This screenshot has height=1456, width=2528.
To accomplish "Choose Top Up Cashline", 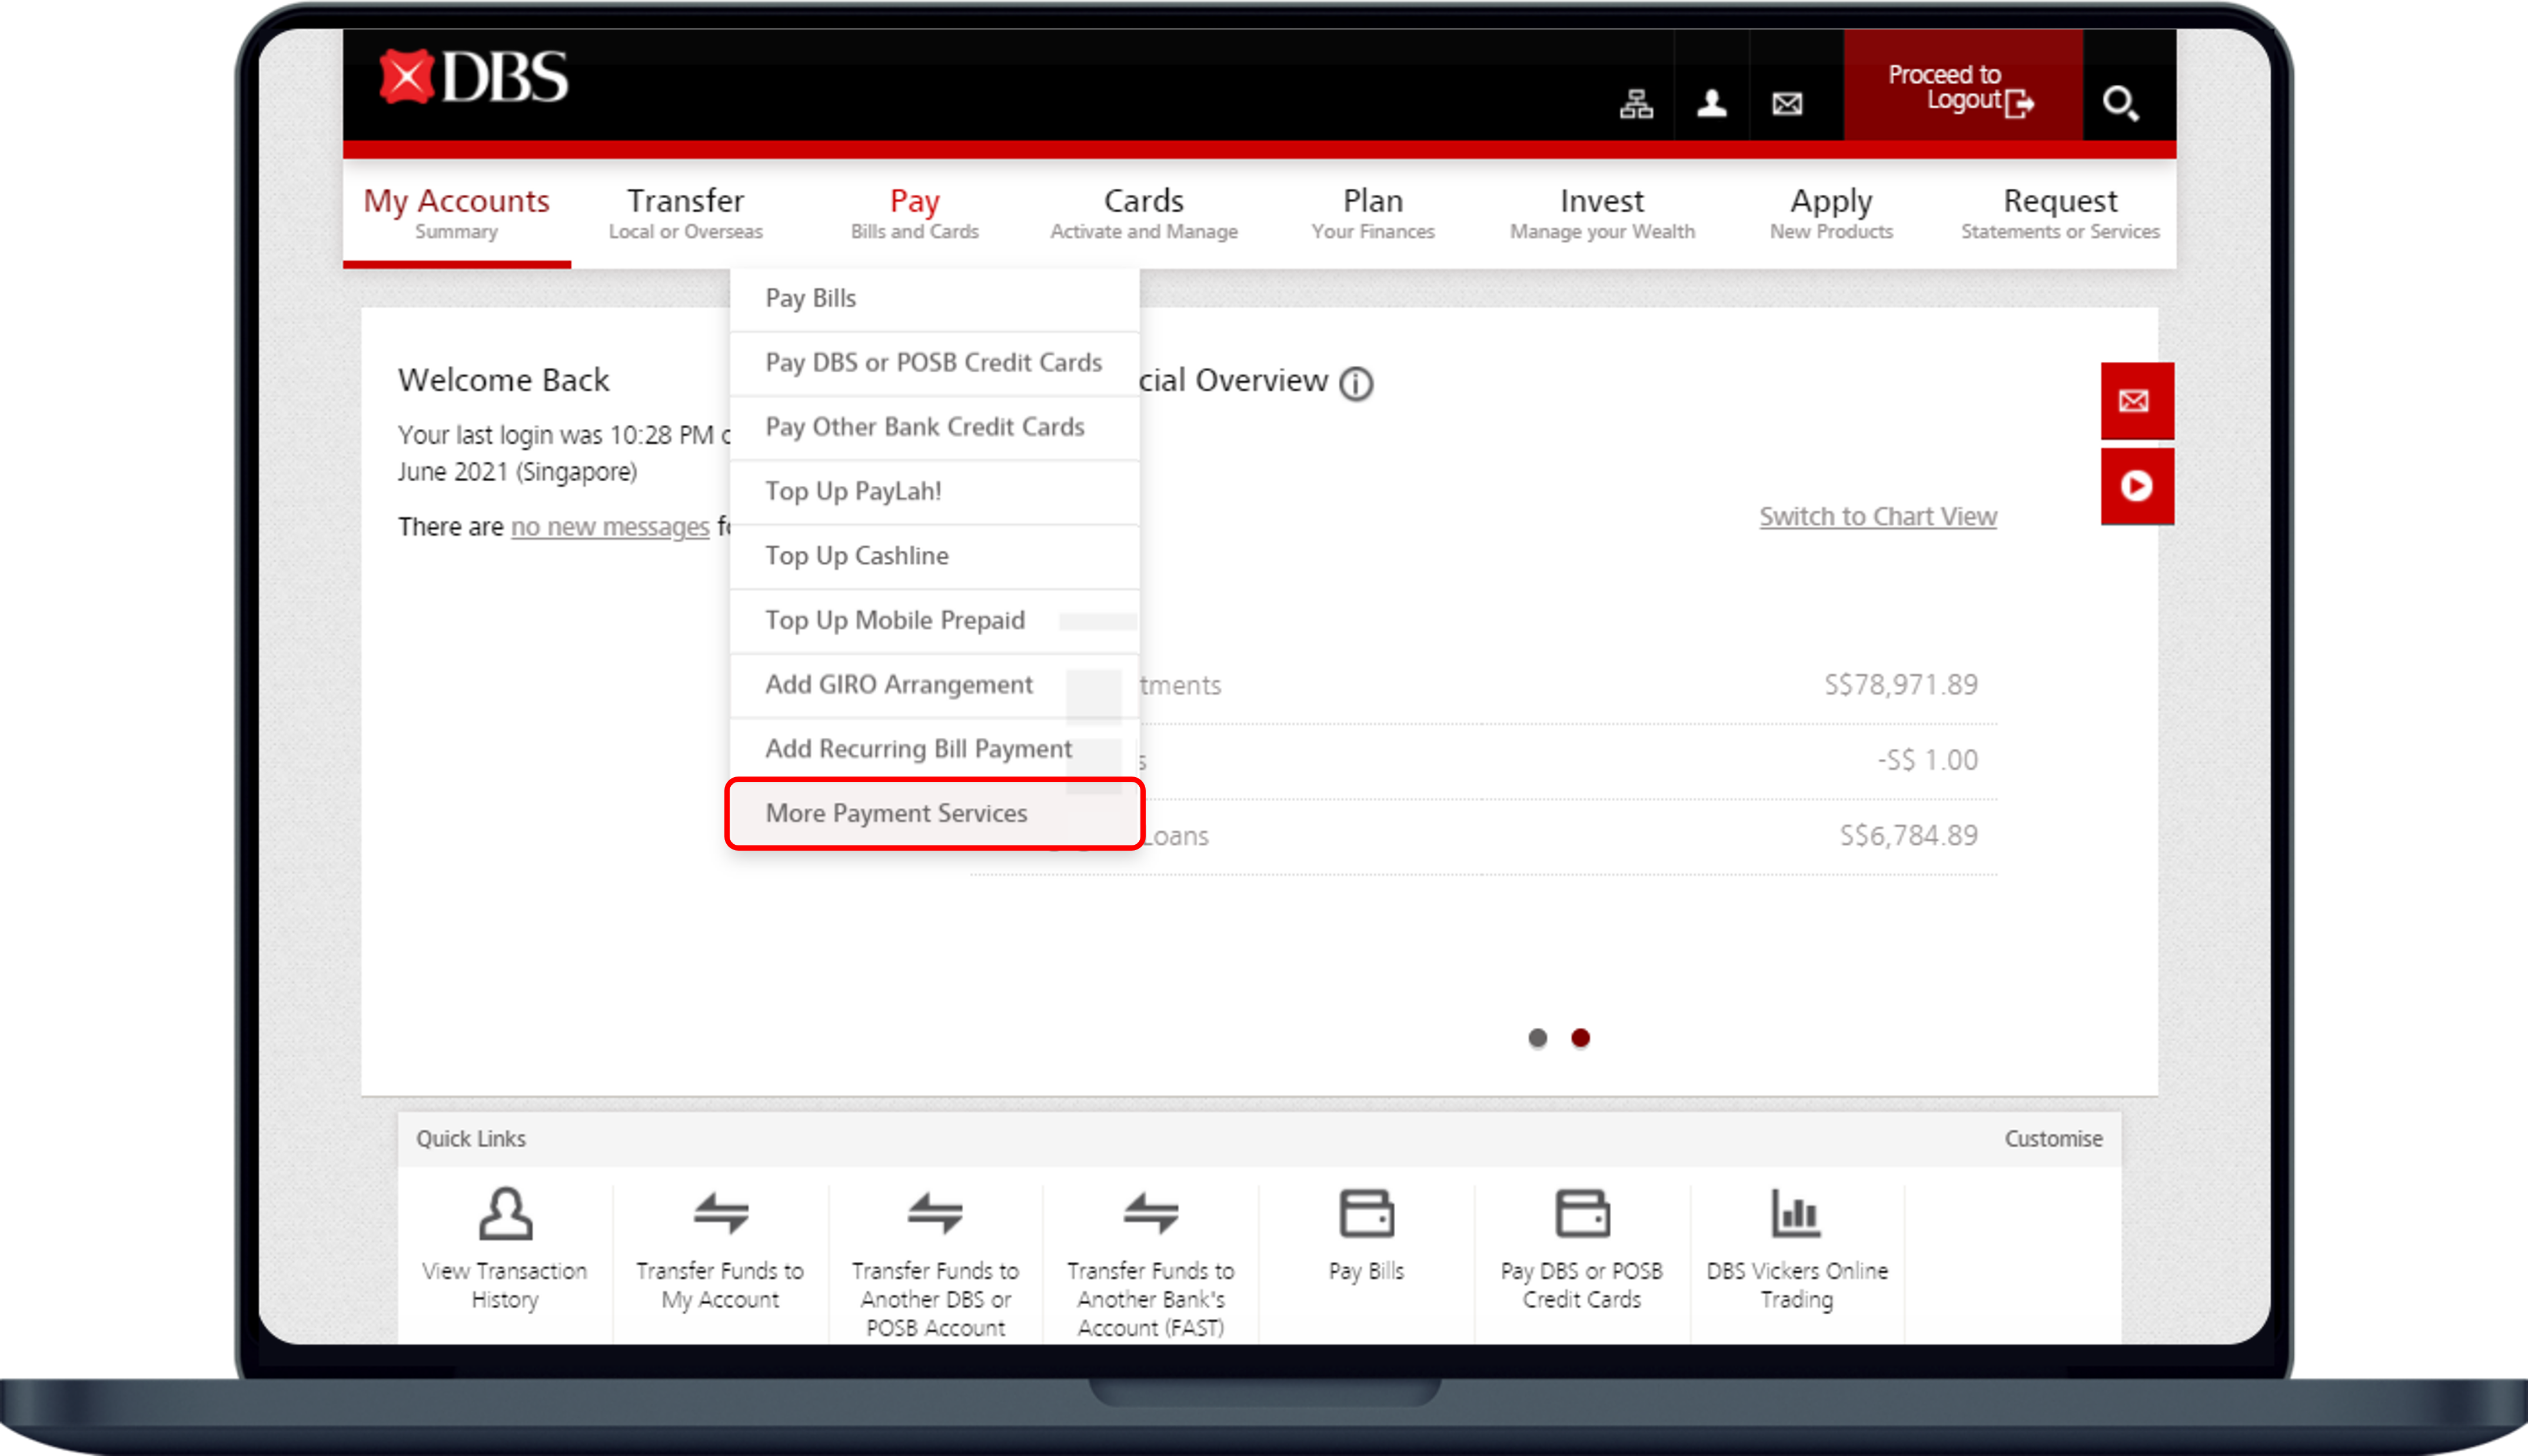I will [934, 556].
